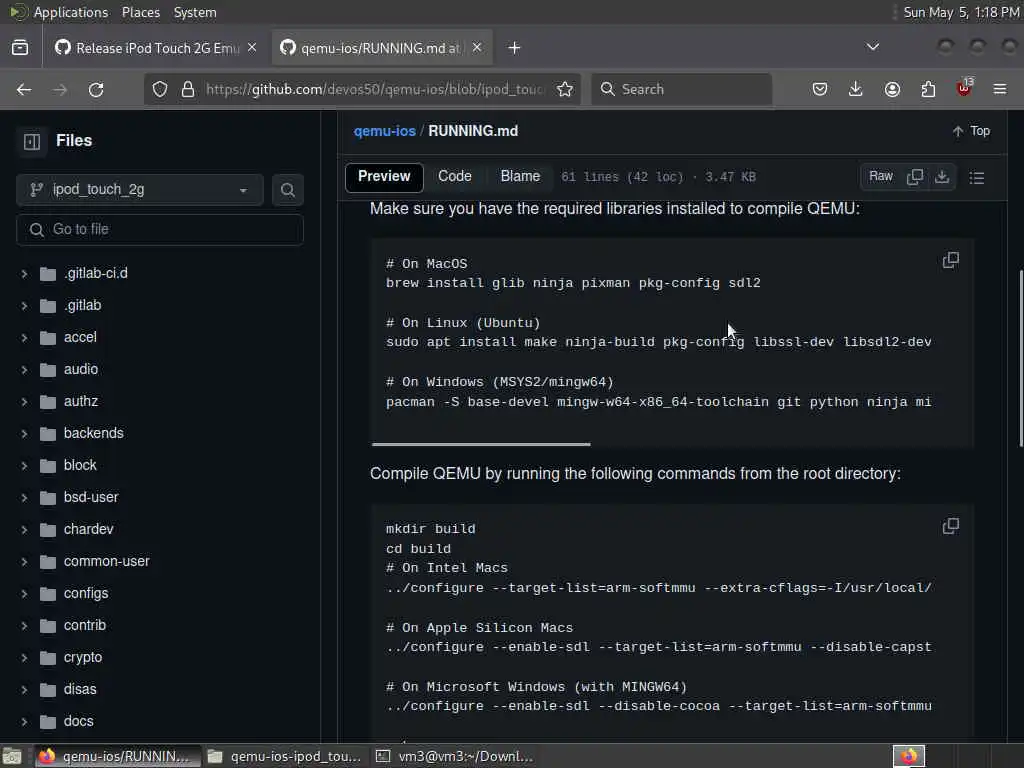Click the show desktop icon in taskbar
Viewport: 1024px width, 768px height.
12,757
